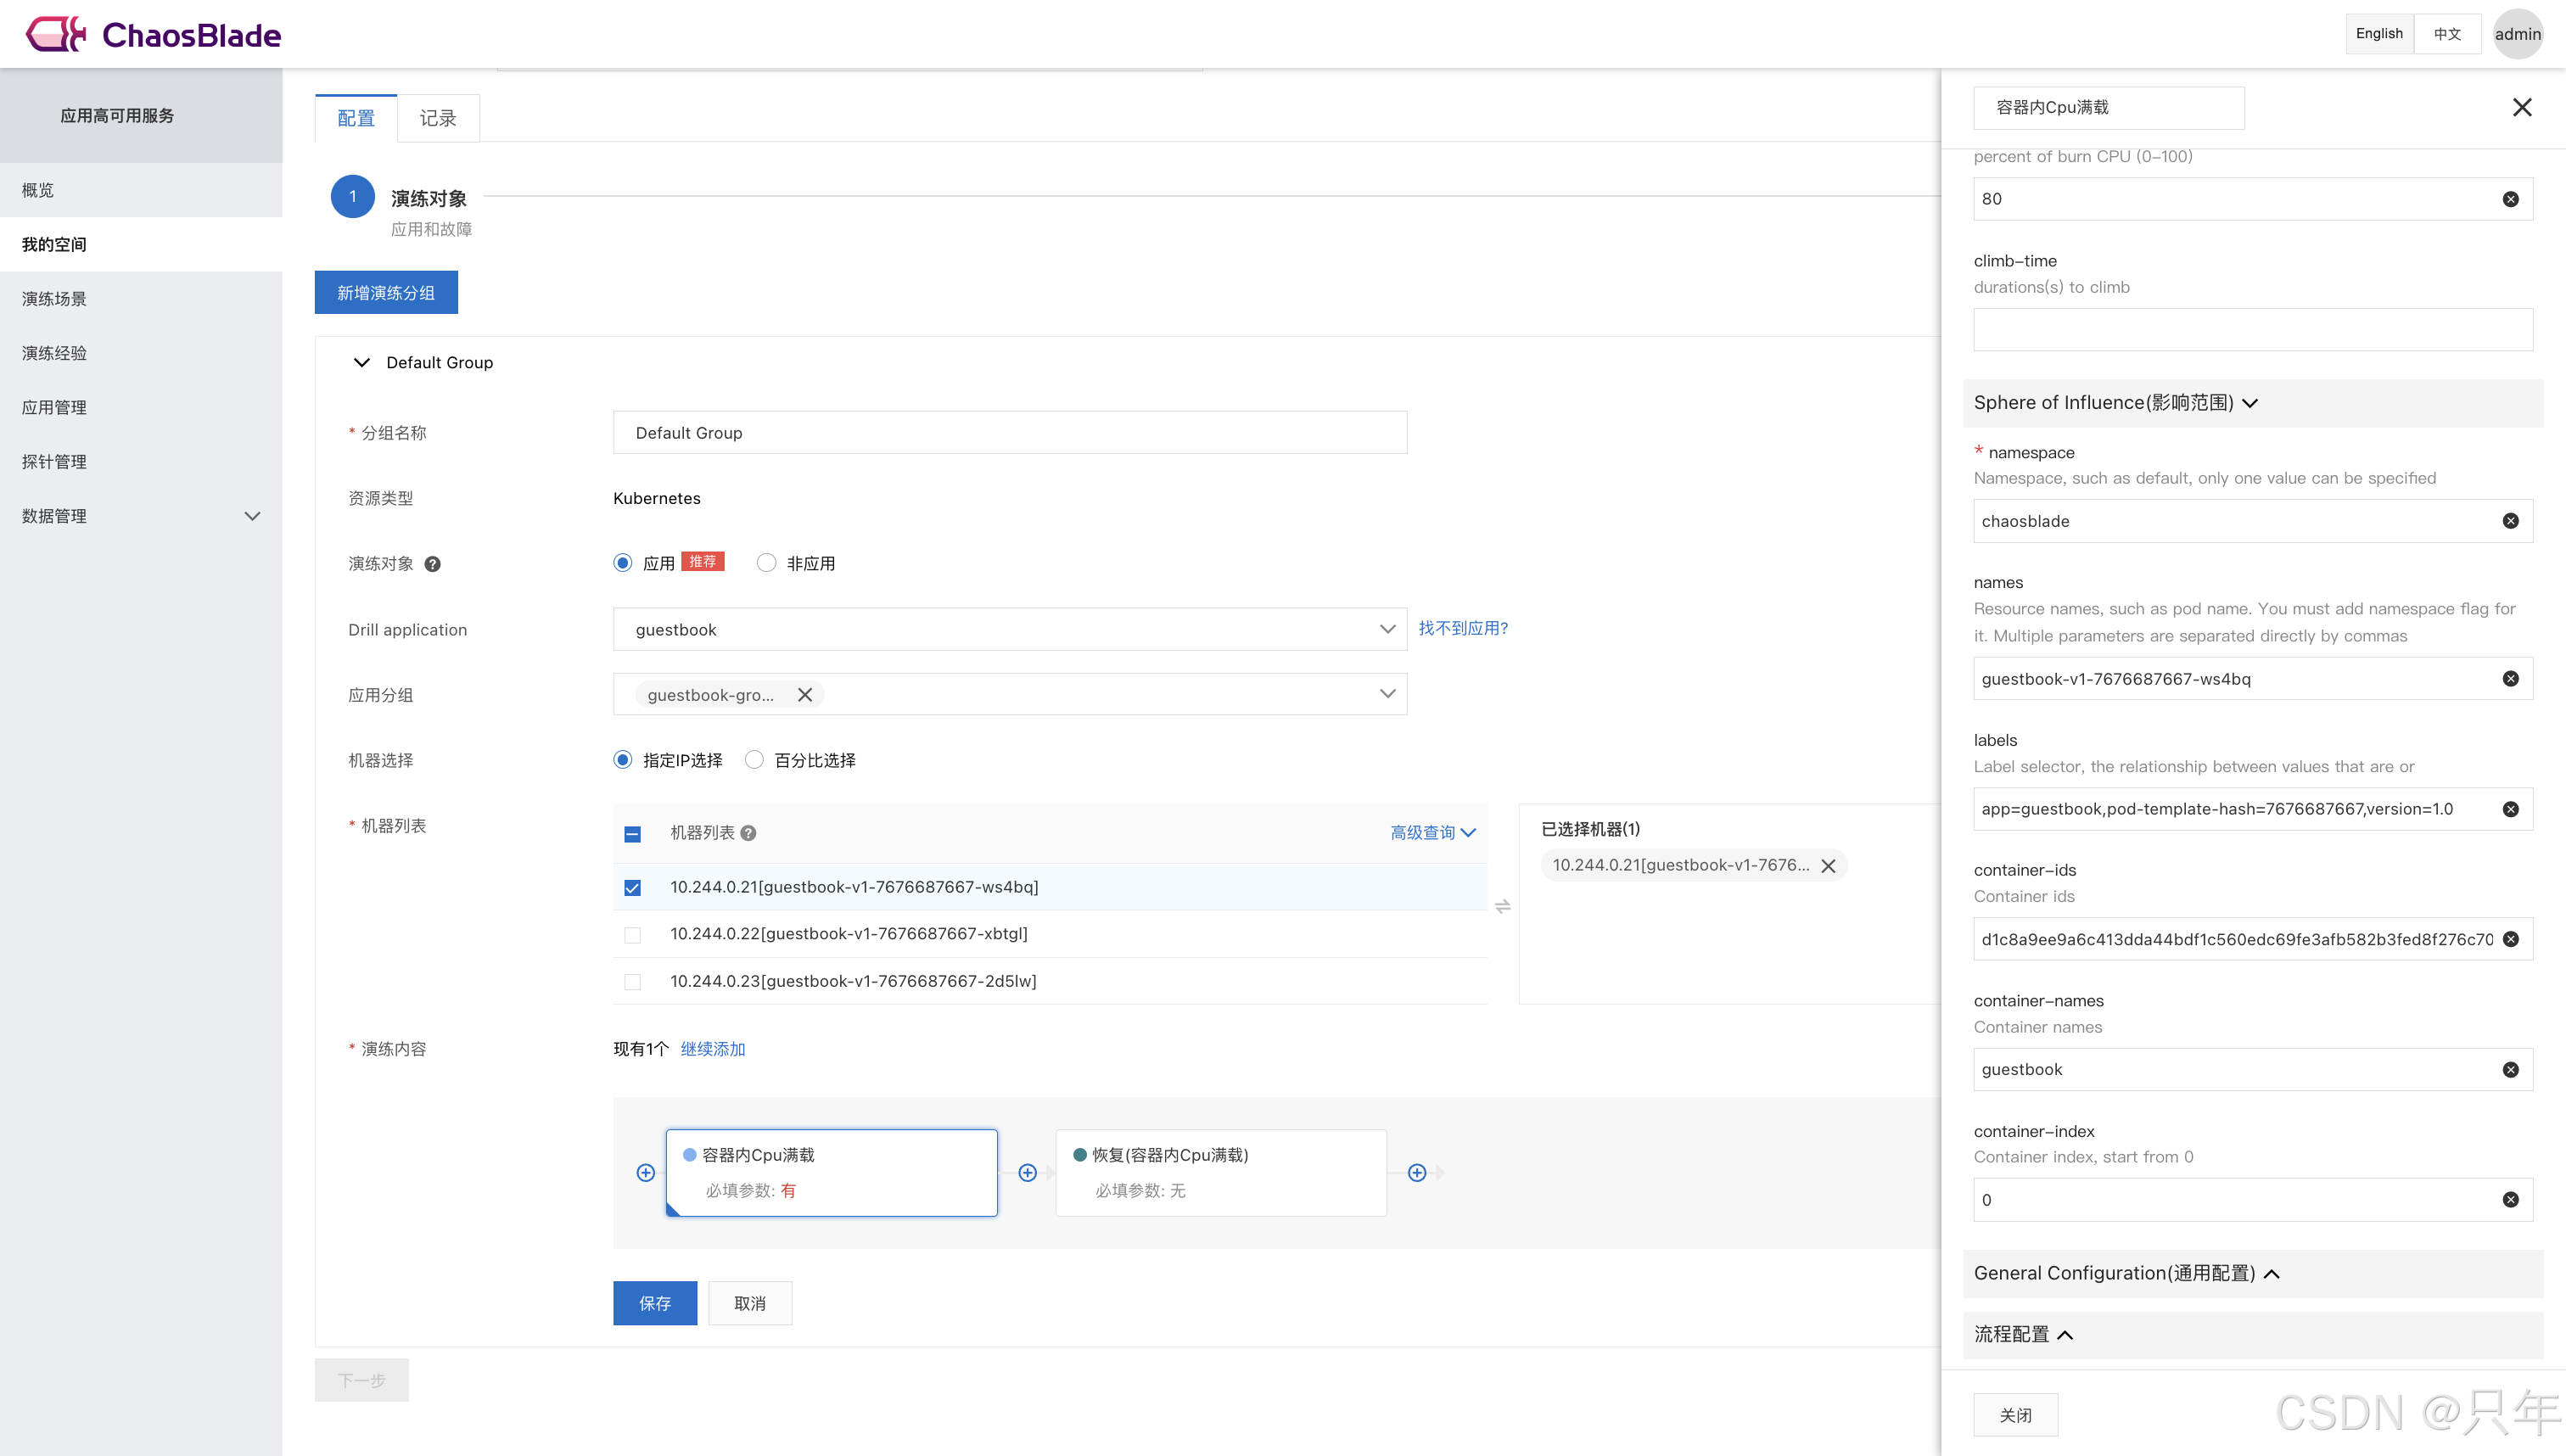The height and width of the screenshot is (1456, 2566).
Task: Select the 非应用 radio option
Action: (766, 563)
